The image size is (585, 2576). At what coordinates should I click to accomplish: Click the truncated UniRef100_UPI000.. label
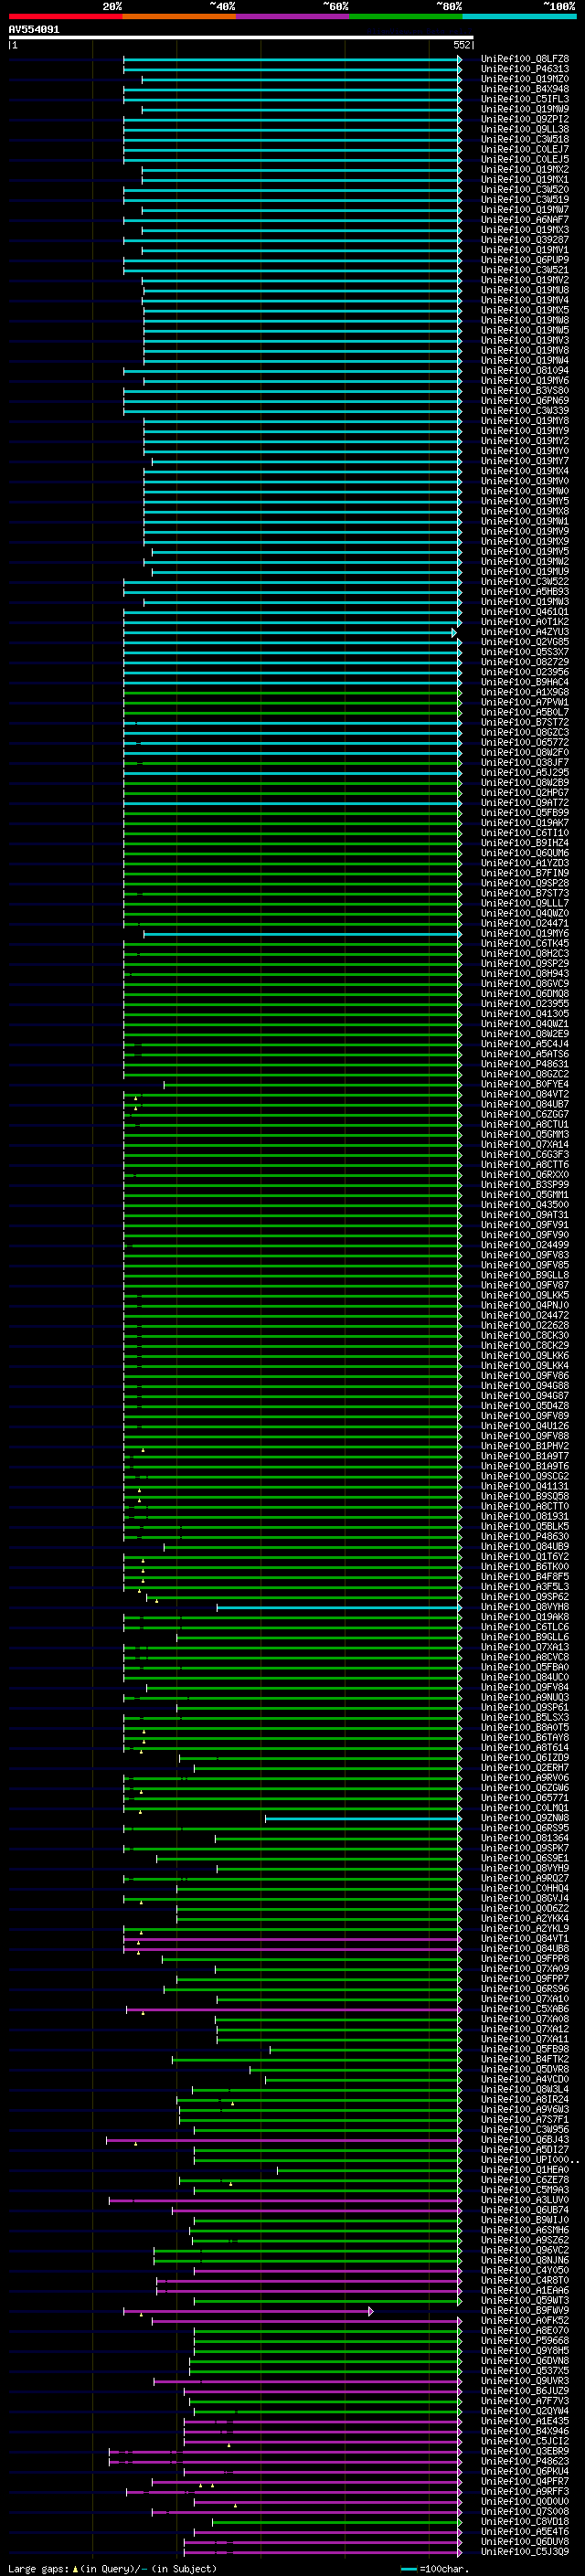point(529,2160)
